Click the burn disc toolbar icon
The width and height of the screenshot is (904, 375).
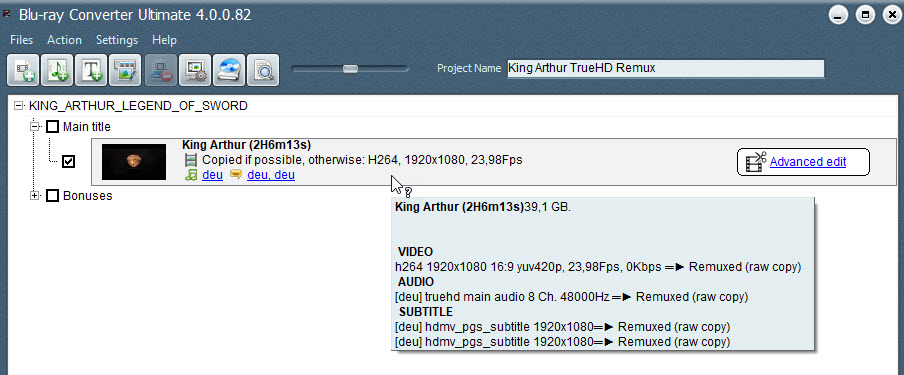tap(229, 70)
